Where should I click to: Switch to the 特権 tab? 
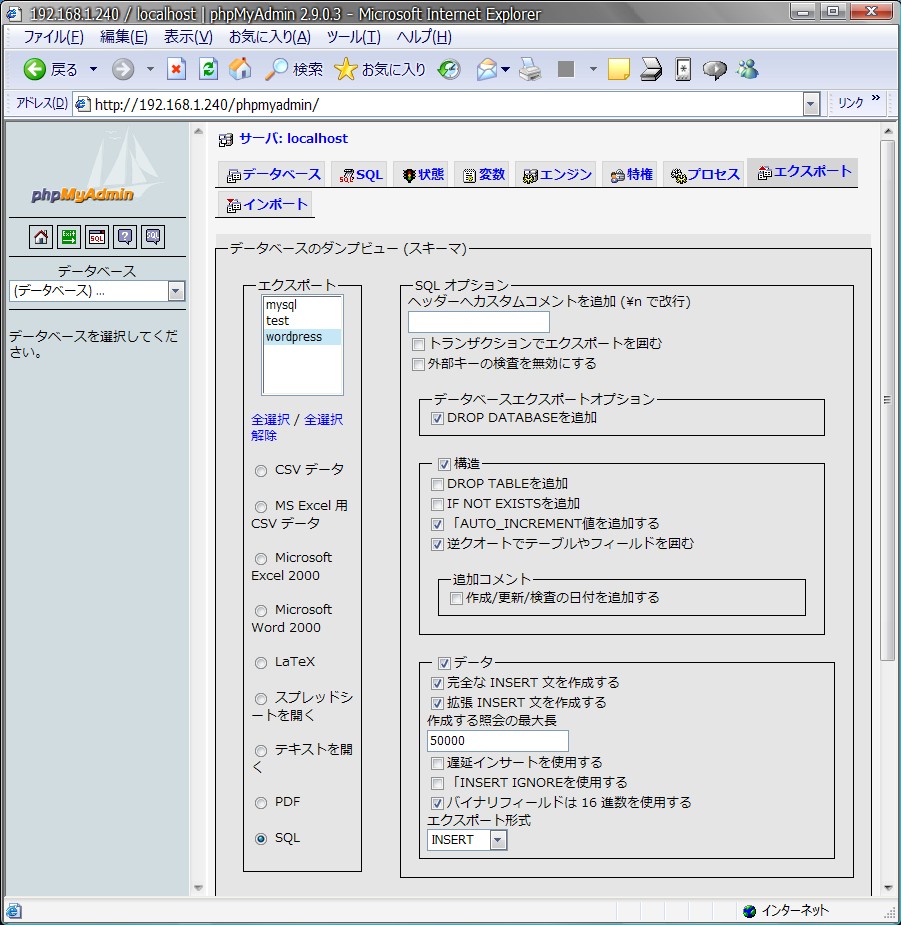[631, 175]
